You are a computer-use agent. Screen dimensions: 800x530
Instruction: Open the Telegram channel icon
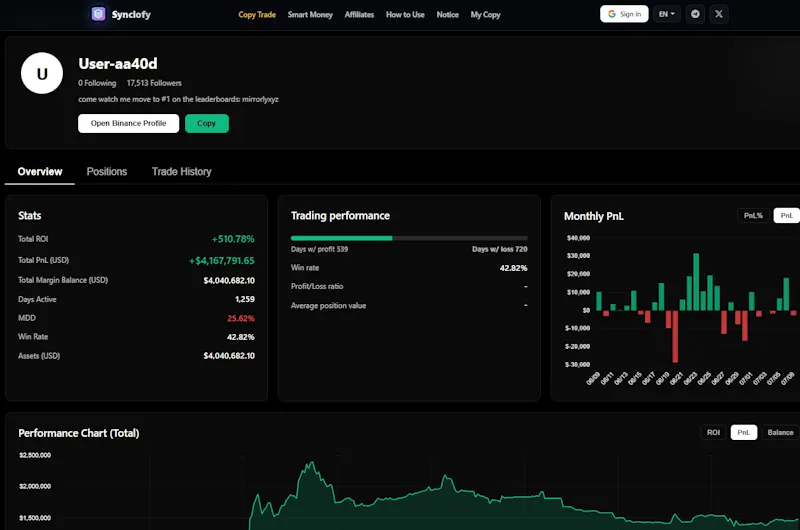(695, 14)
